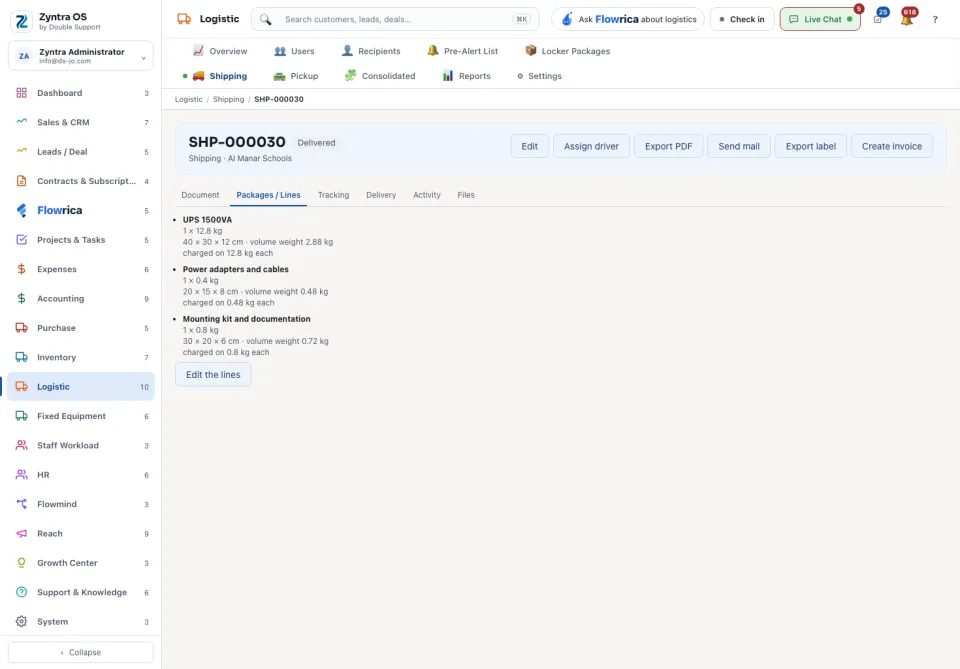The image size is (960, 669).
Task: Click the Shipping breadcrumb link
Action: click(228, 99)
